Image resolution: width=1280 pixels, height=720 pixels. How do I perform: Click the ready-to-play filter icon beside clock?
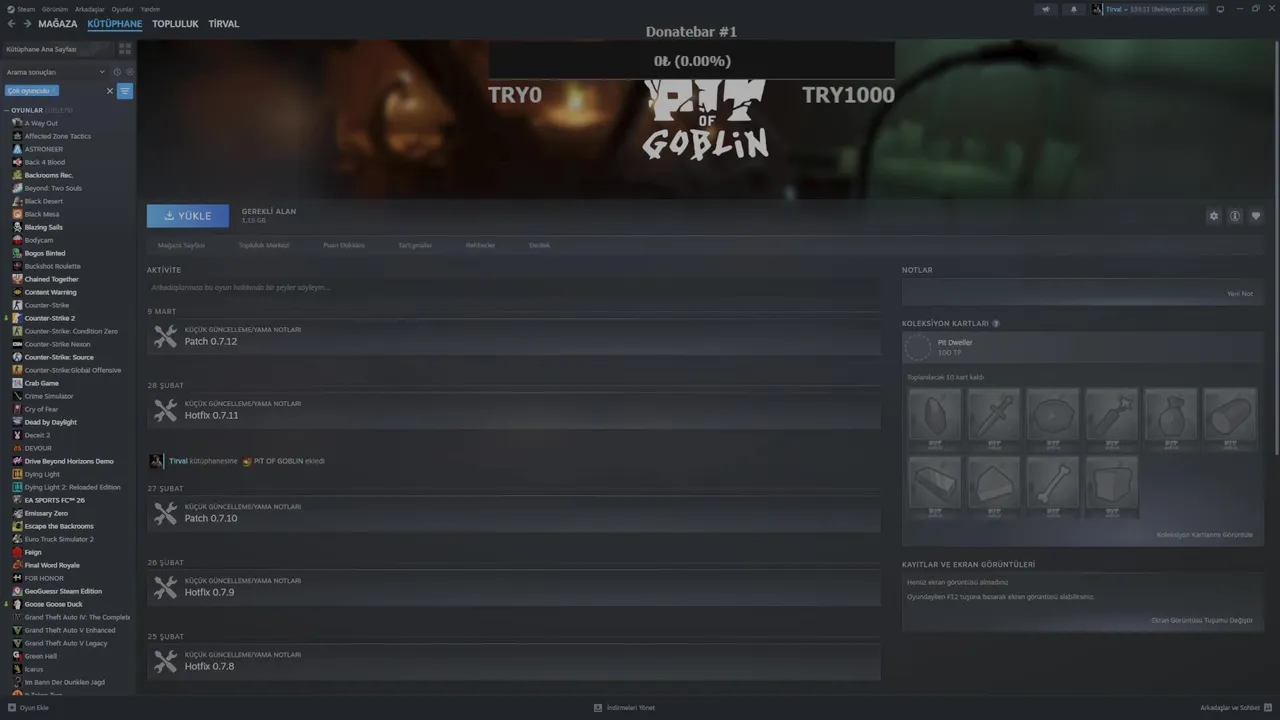129,72
